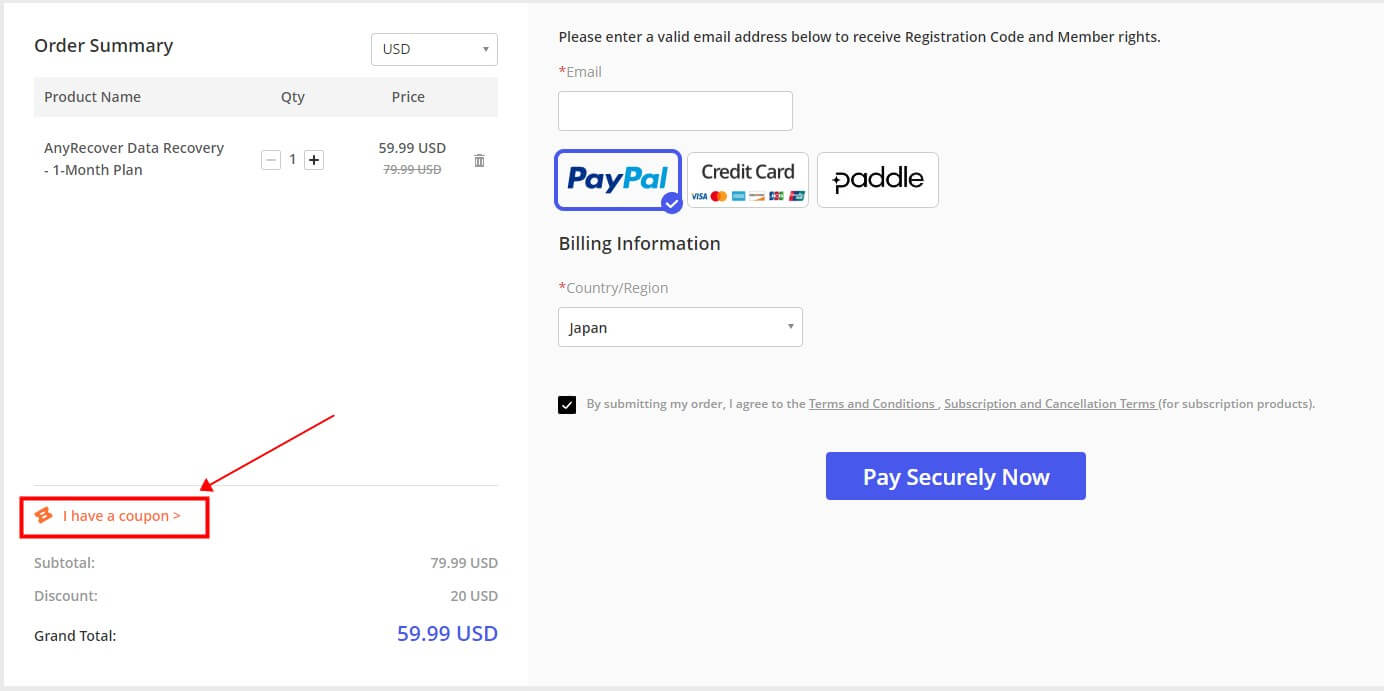
Task: Click the Email input field
Action: [675, 111]
